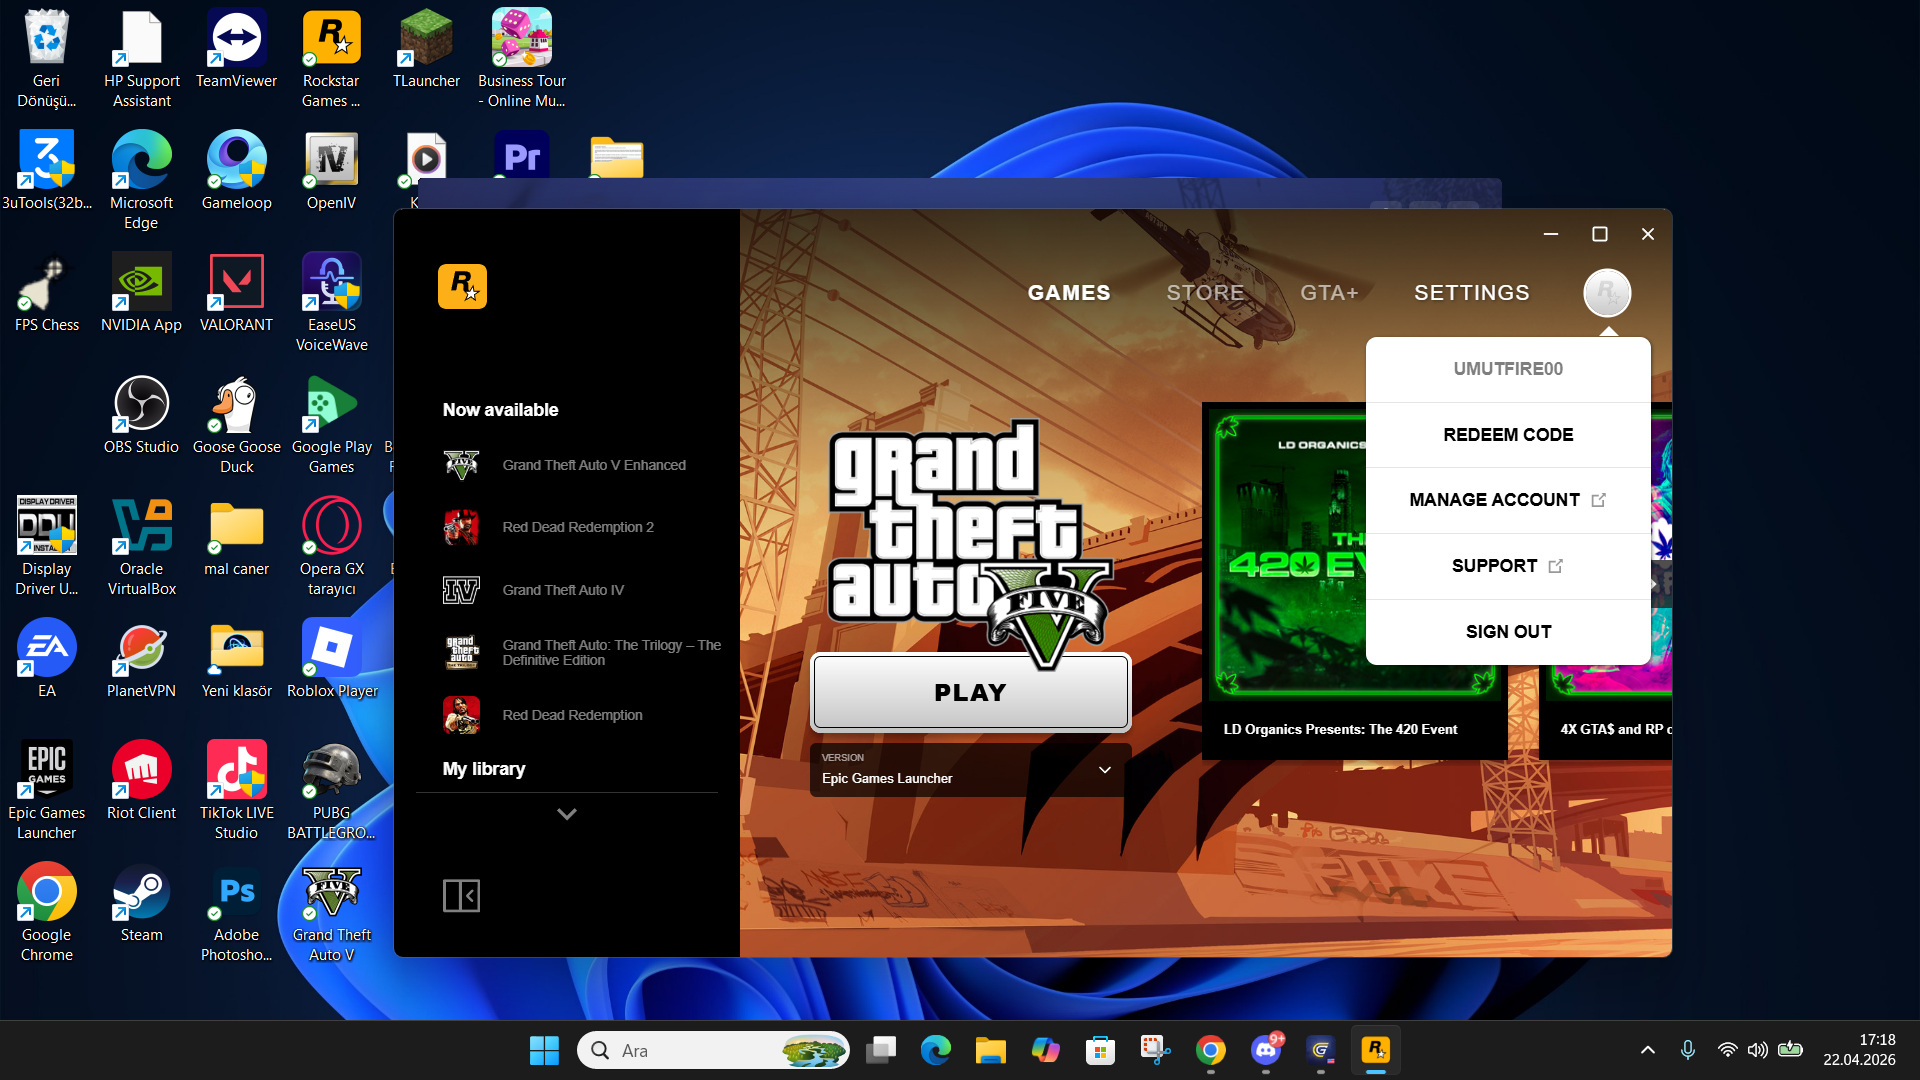Open TikTok LIVE Studio desktop icon

[236, 791]
